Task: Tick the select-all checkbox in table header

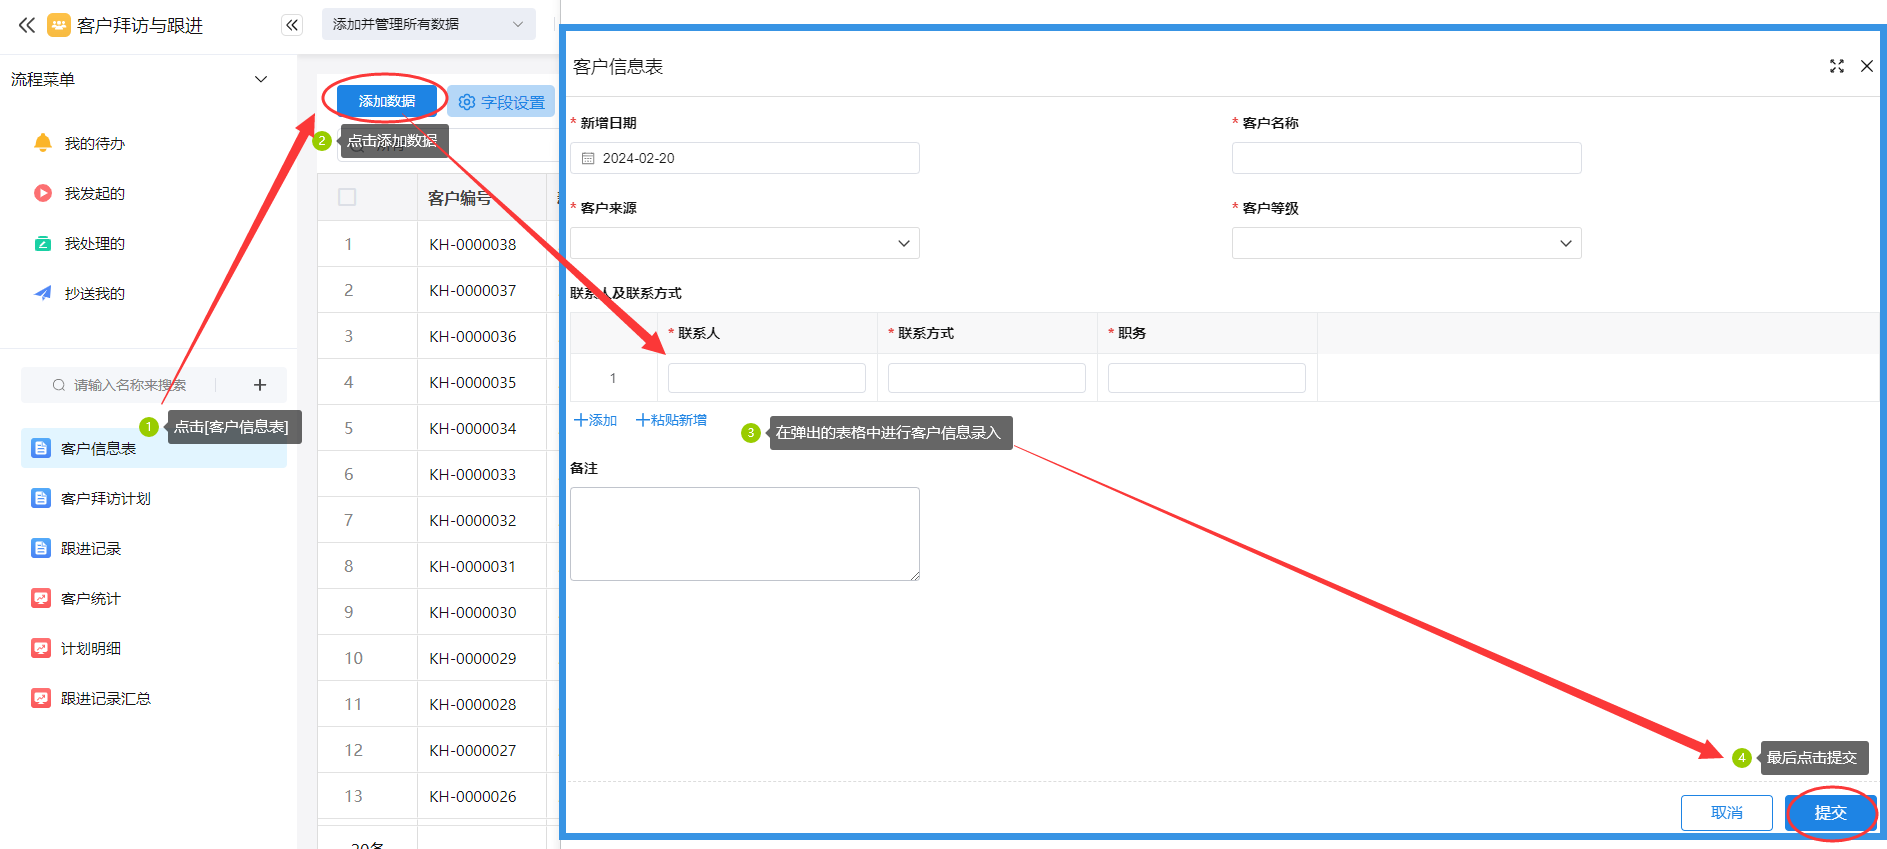Action: click(x=347, y=197)
